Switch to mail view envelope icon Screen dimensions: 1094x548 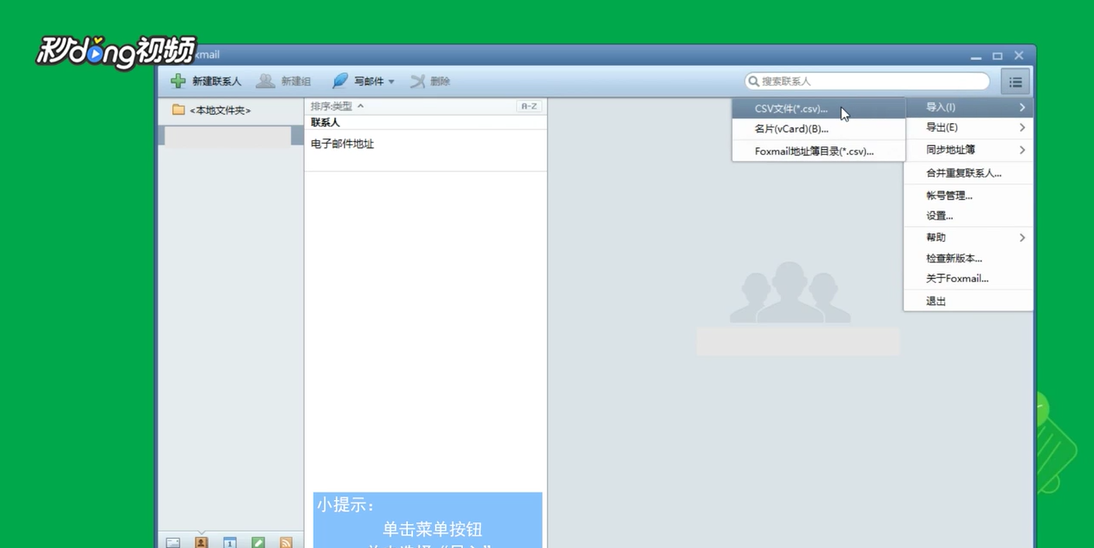coord(173,542)
